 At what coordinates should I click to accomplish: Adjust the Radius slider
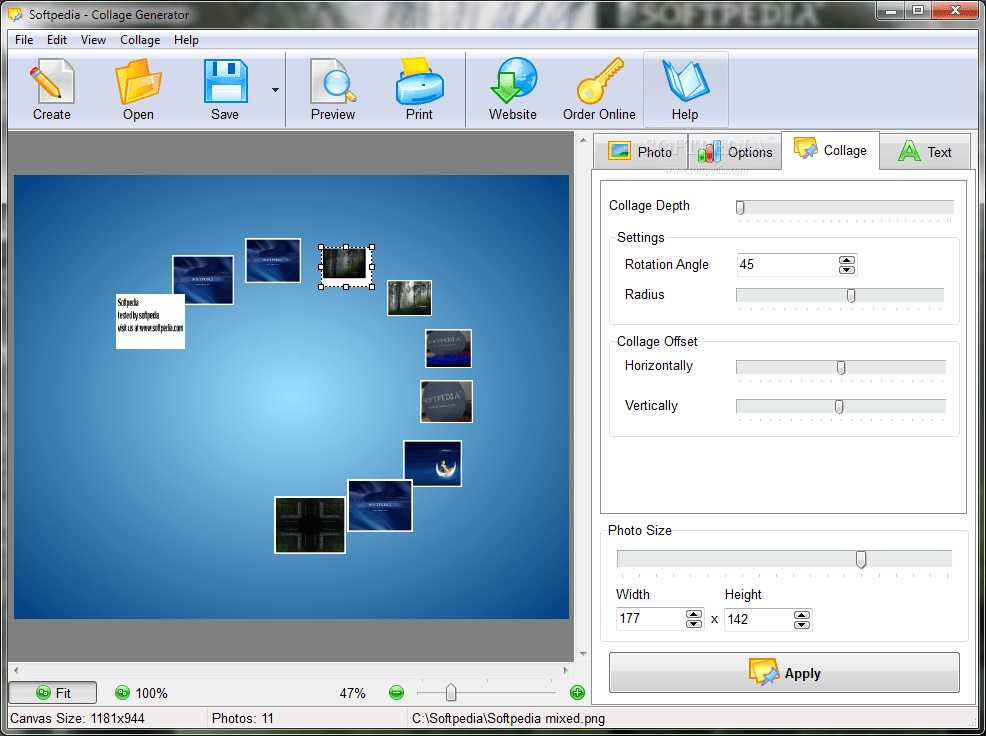[x=851, y=295]
